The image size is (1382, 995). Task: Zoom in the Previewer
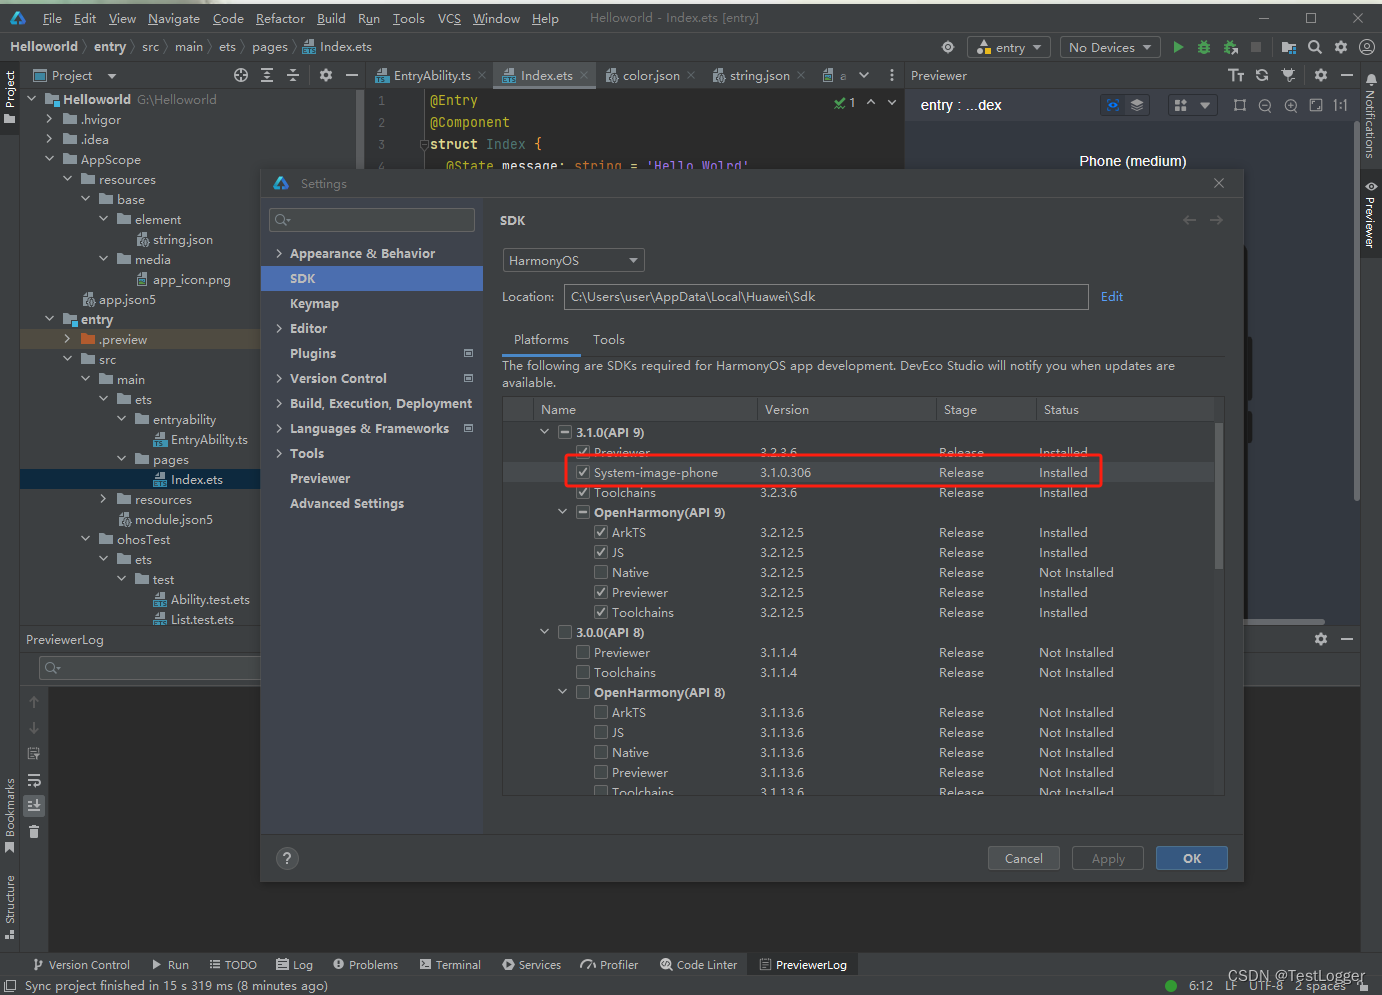(x=1291, y=105)
